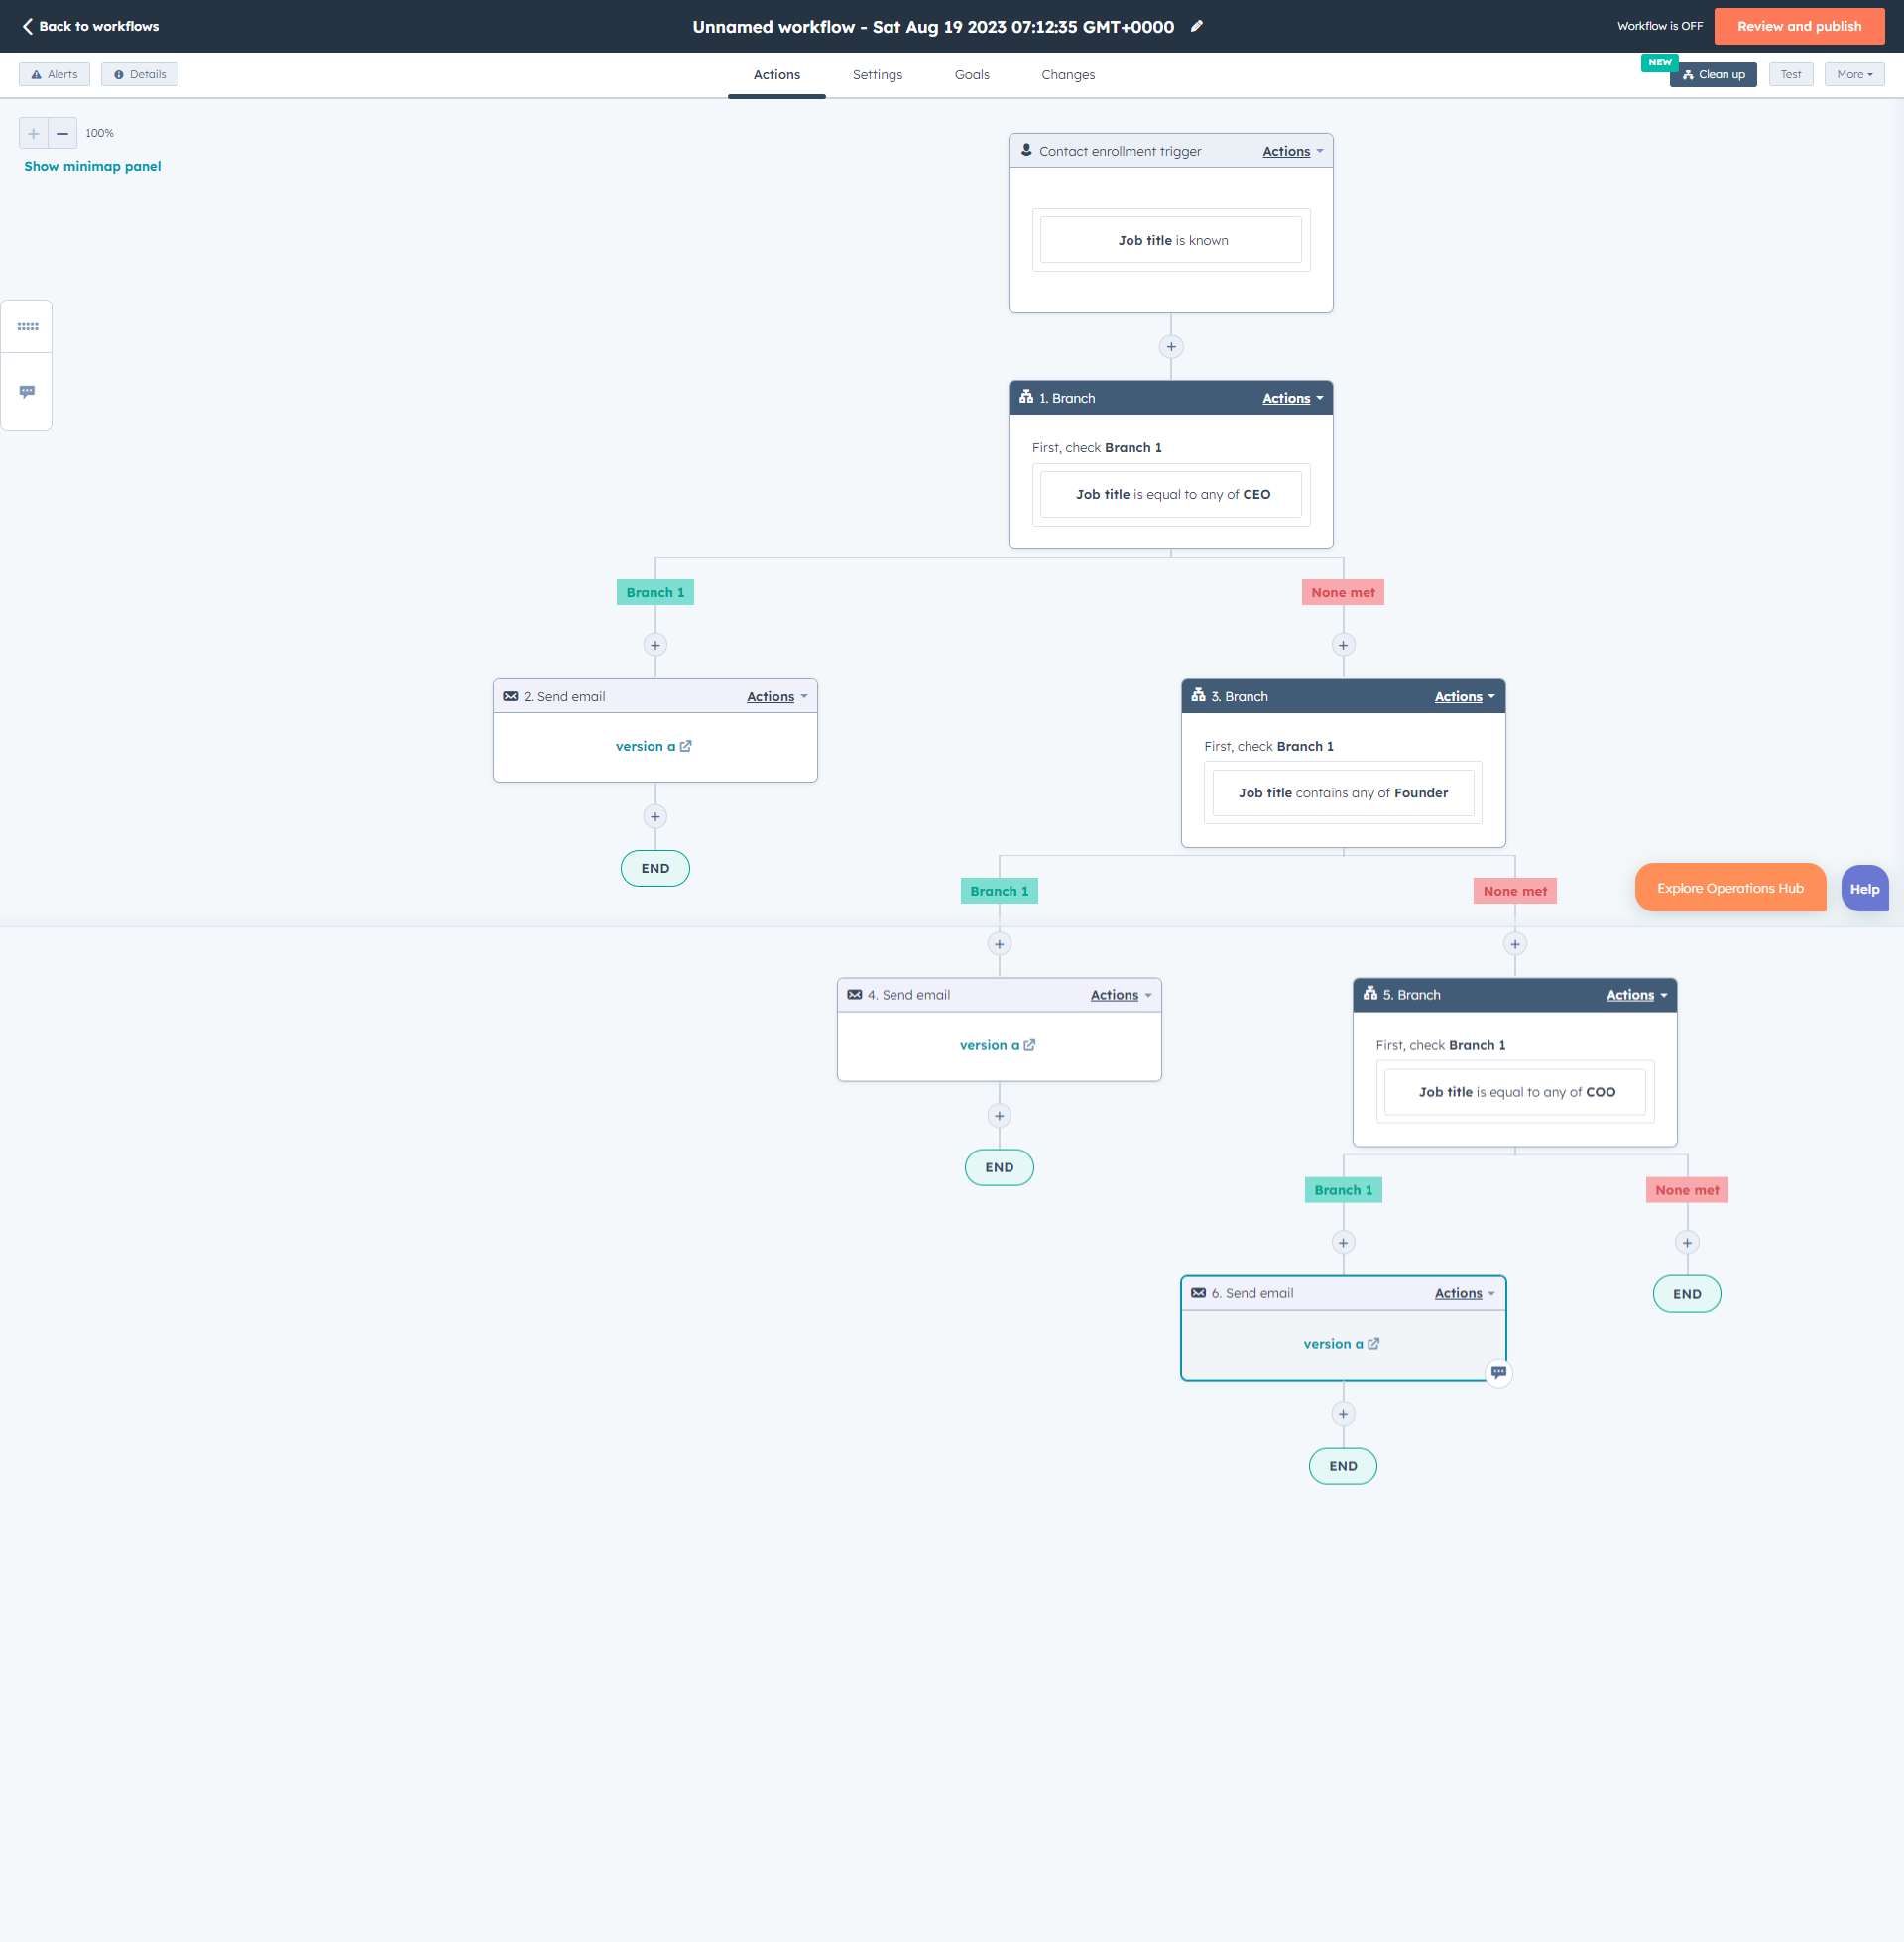This screenshot has height=1942, width=1904.
Task: Add a step under the None met branch
Action: (x=1343, y=644)
